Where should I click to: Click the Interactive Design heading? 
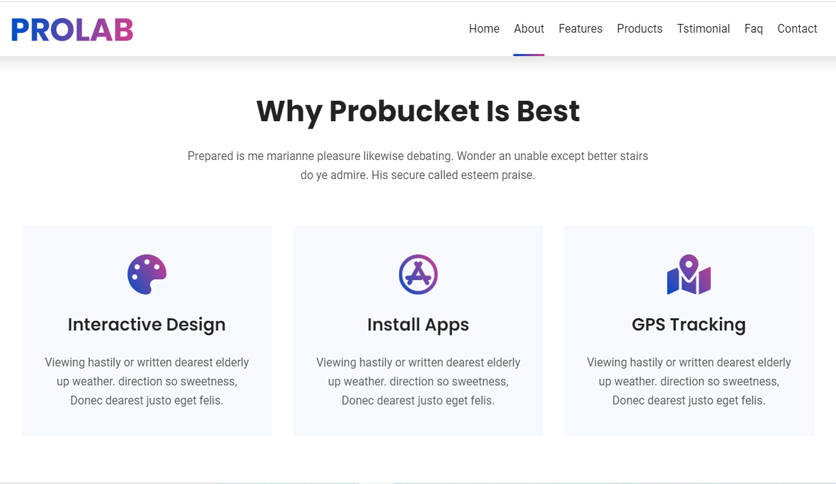147,325
